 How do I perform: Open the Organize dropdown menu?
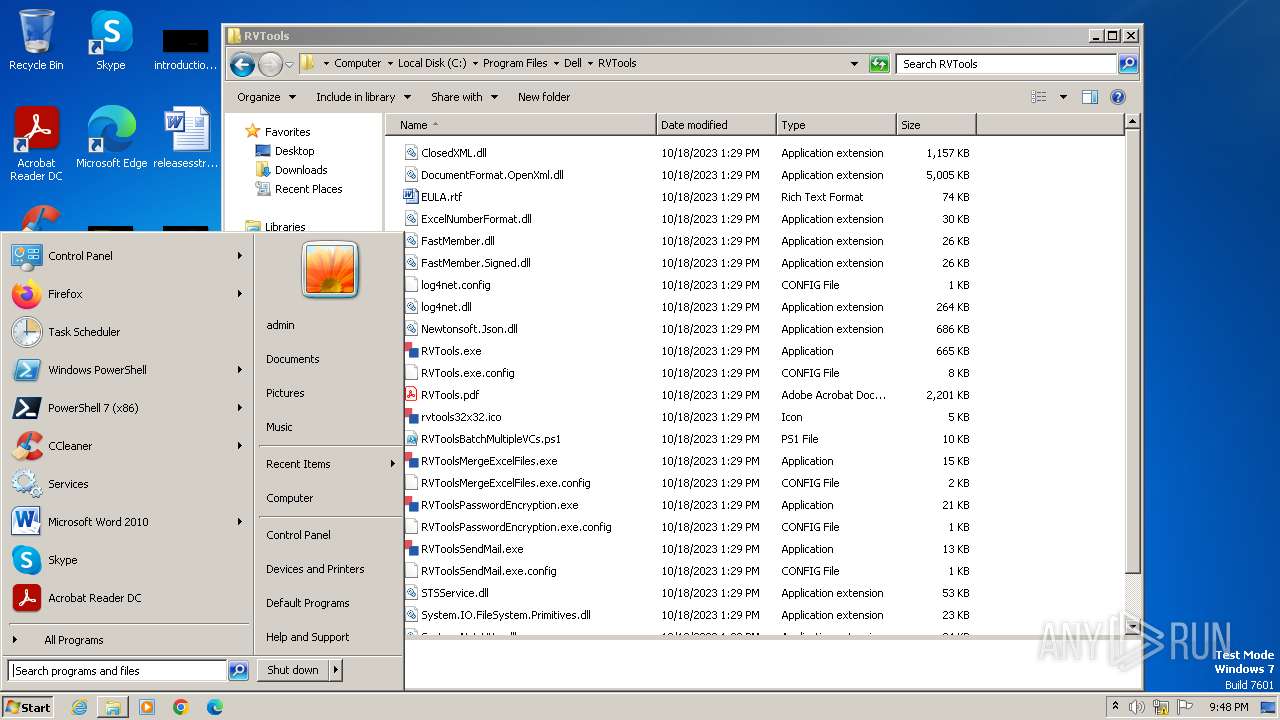point(266,97)
